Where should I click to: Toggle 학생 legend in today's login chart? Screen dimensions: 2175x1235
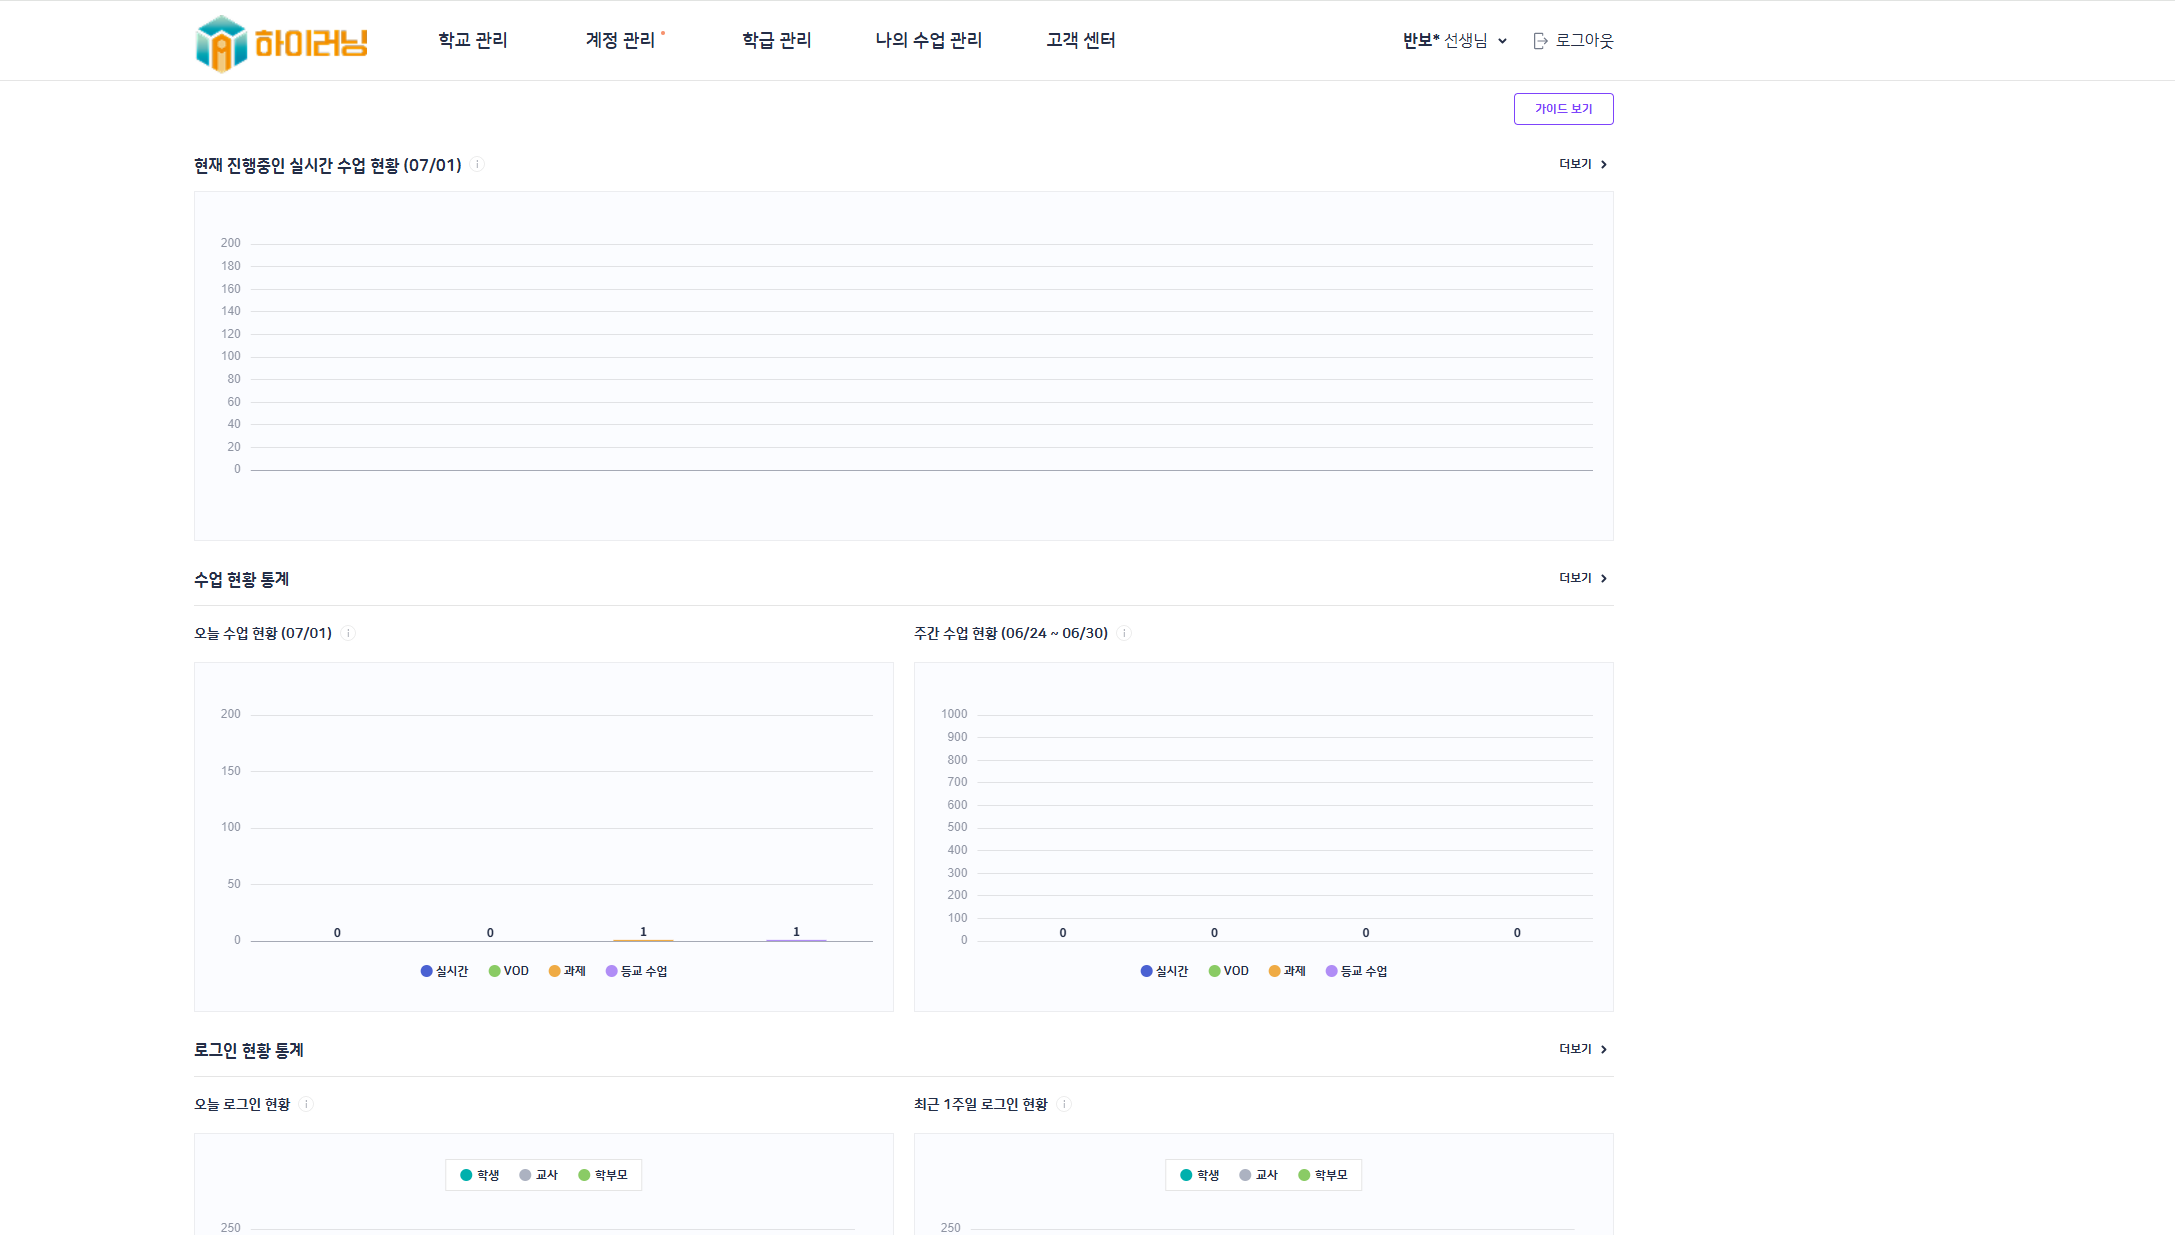[479, 1175]
